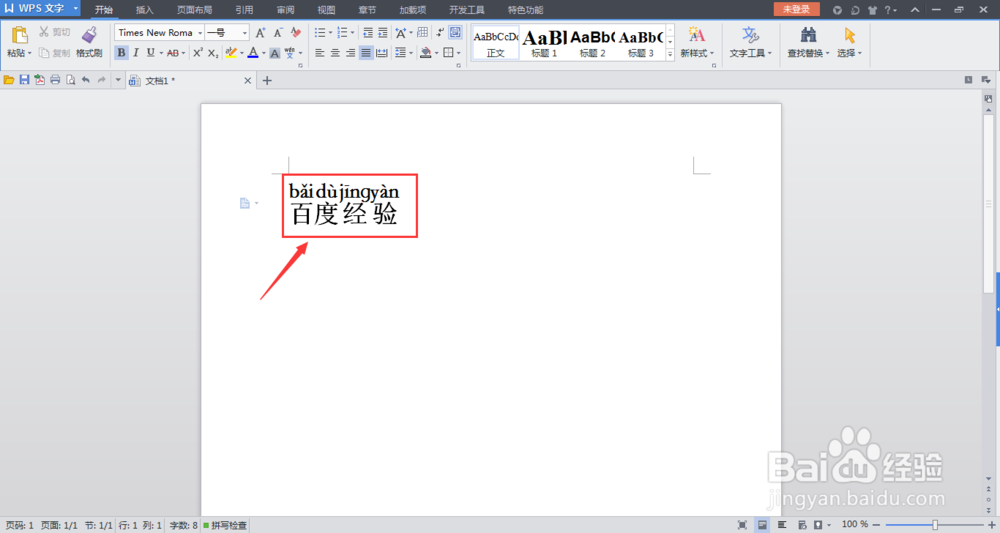
Task: Apply subscript formatting
Action: coord(213,53)
